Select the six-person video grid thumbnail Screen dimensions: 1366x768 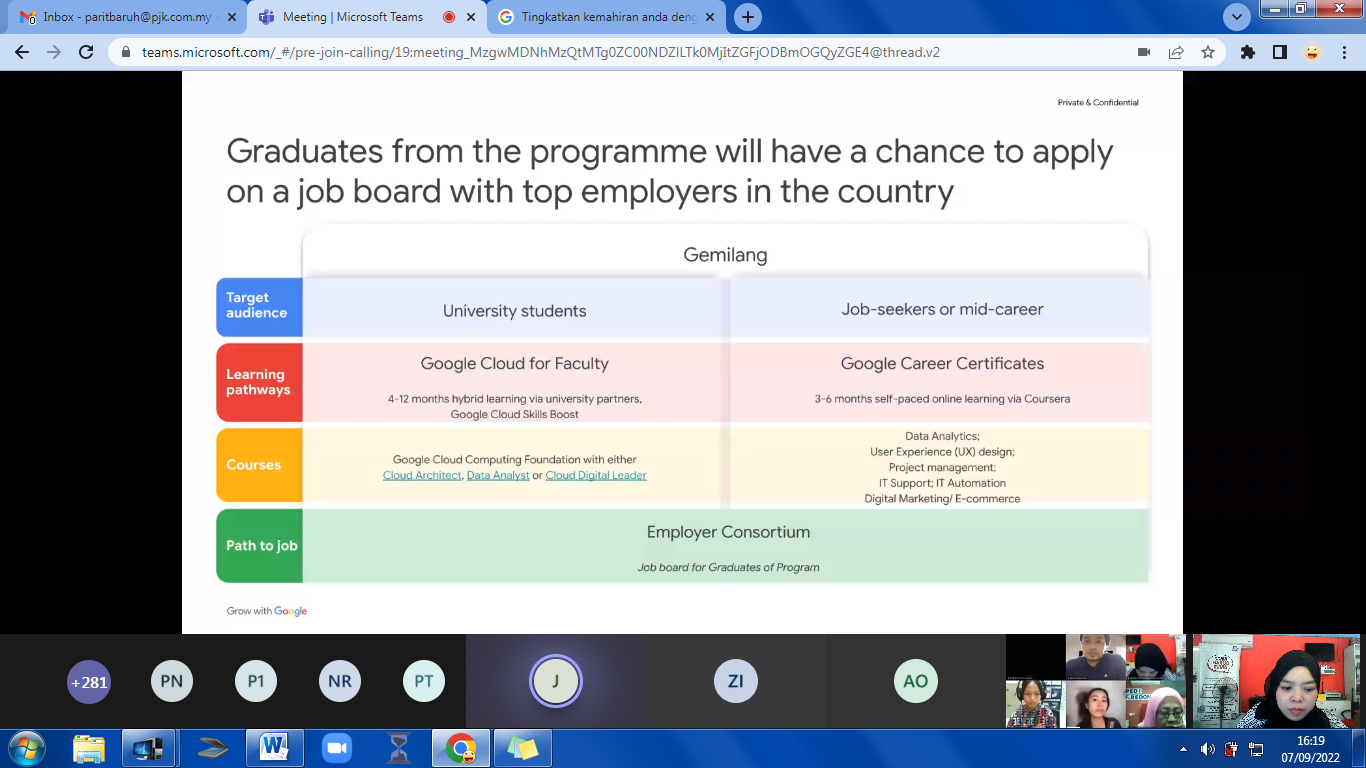1096,681
